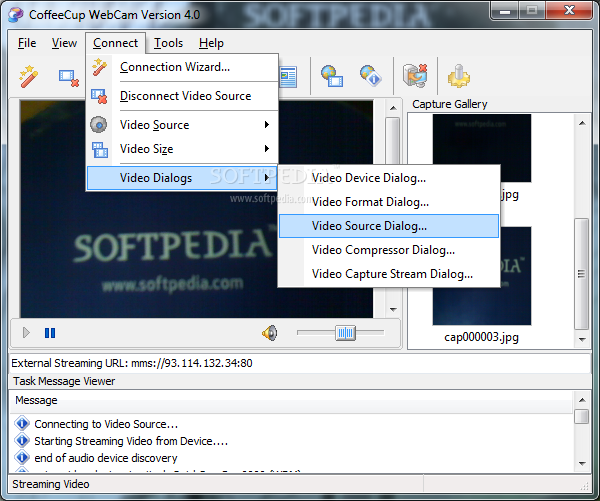Click message list scroll up arrow
The height and width of the screenshot is (501, 600).
pyautogui.click(x=582, y=400)
